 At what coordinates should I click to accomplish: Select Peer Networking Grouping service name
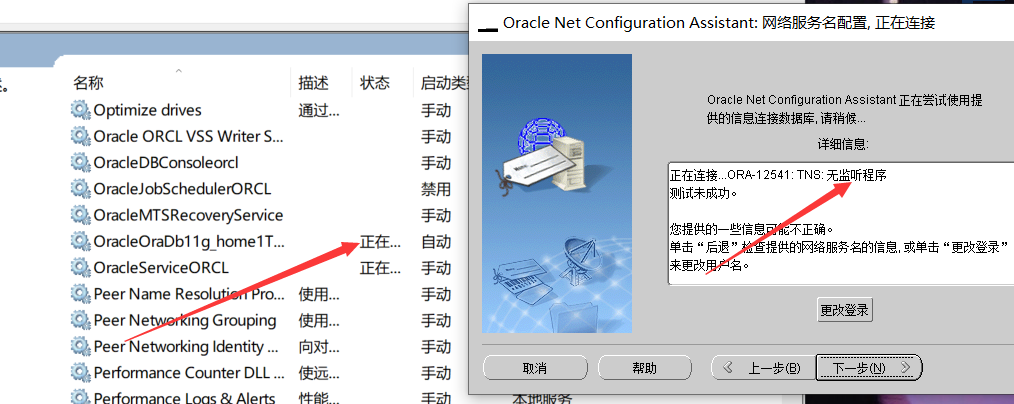[185, 321]
